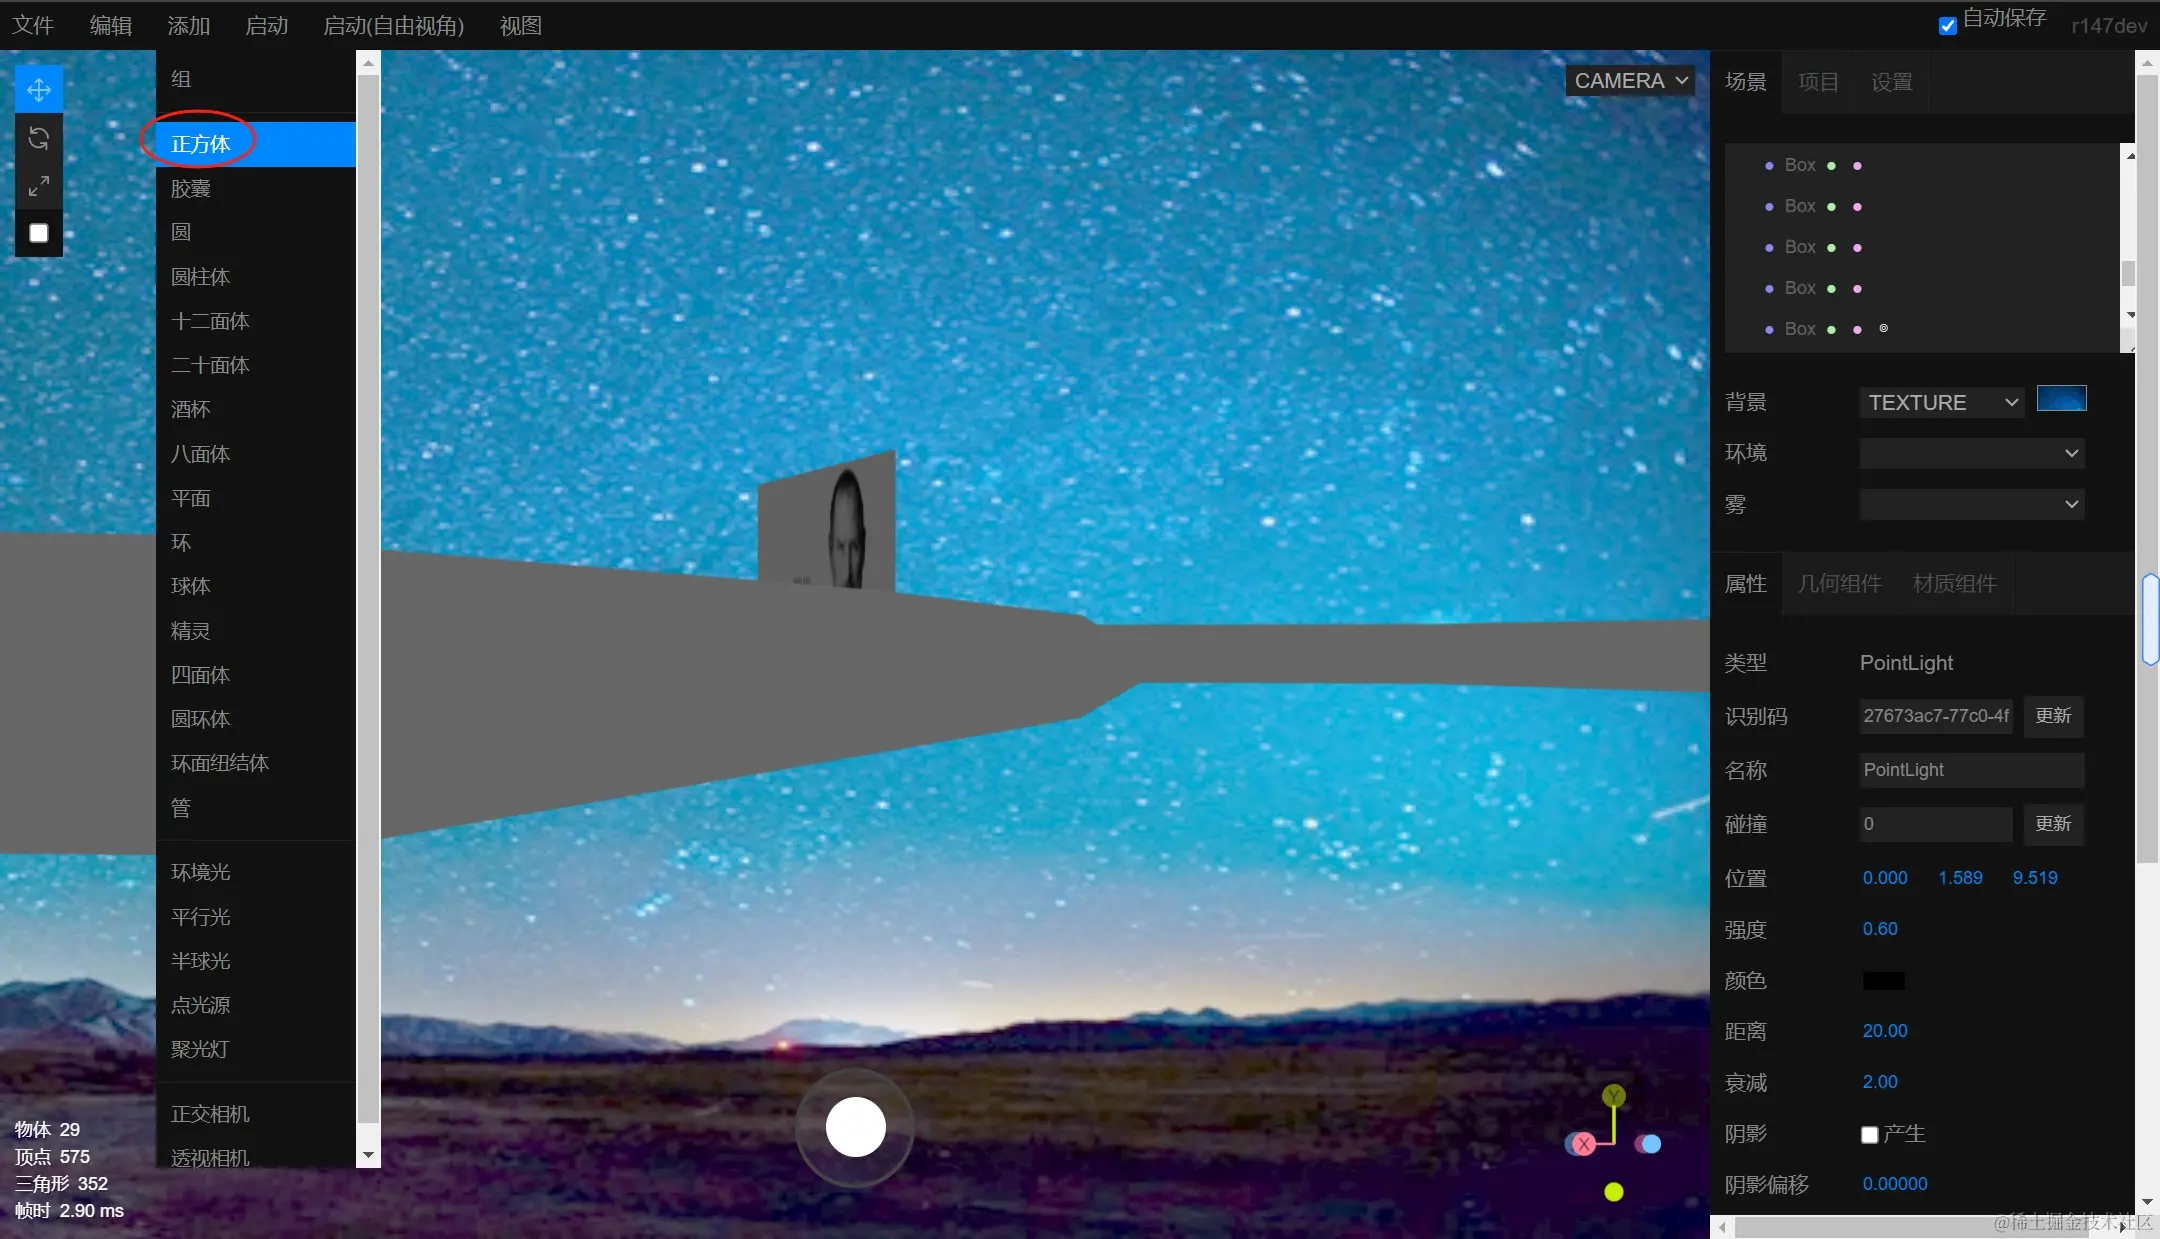Enable the 阴影 产生 shadow checkbox
The height and width of the screenshot is (1239, 2160).
click(1869, 1135)
